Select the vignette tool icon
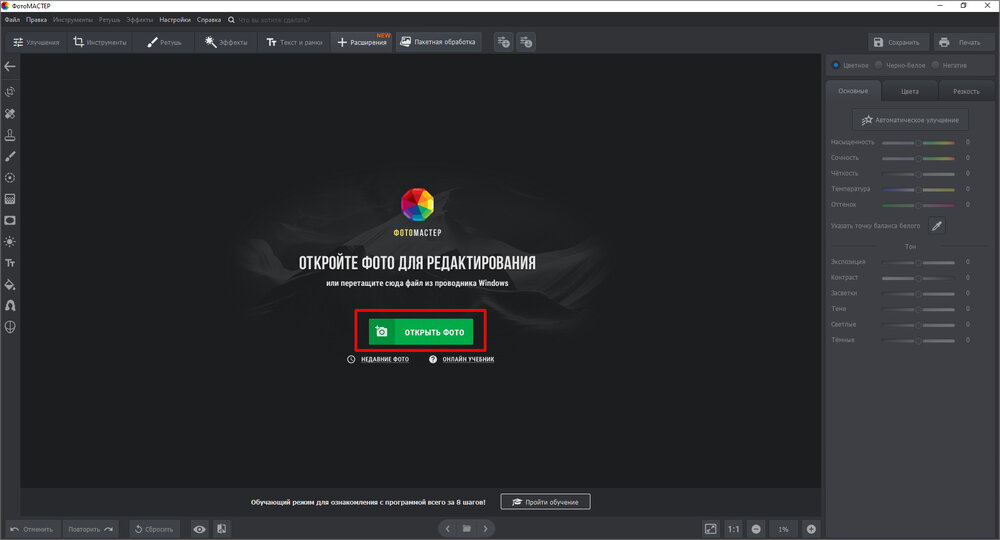Viewport: 1000px width, 540px height. click(x=10, y=221)
